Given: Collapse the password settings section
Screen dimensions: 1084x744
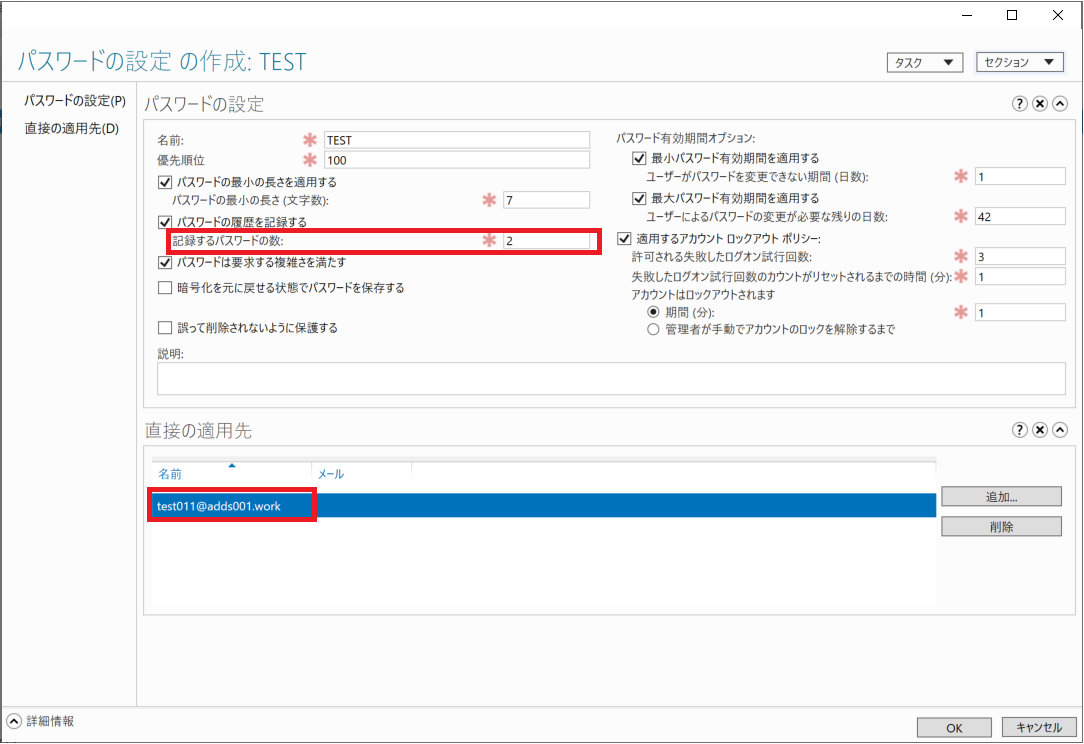Looking at the screenshot, I should tap(1059, 104).
